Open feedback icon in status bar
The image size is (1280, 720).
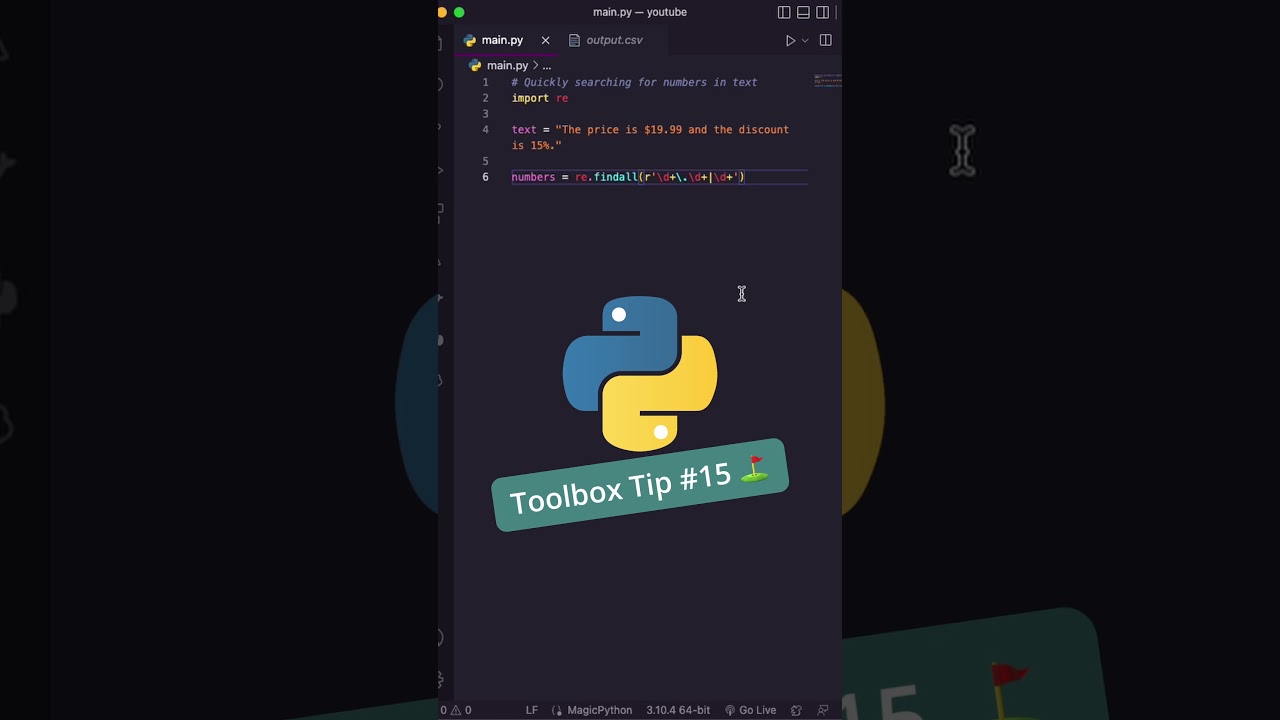(822, 710)
